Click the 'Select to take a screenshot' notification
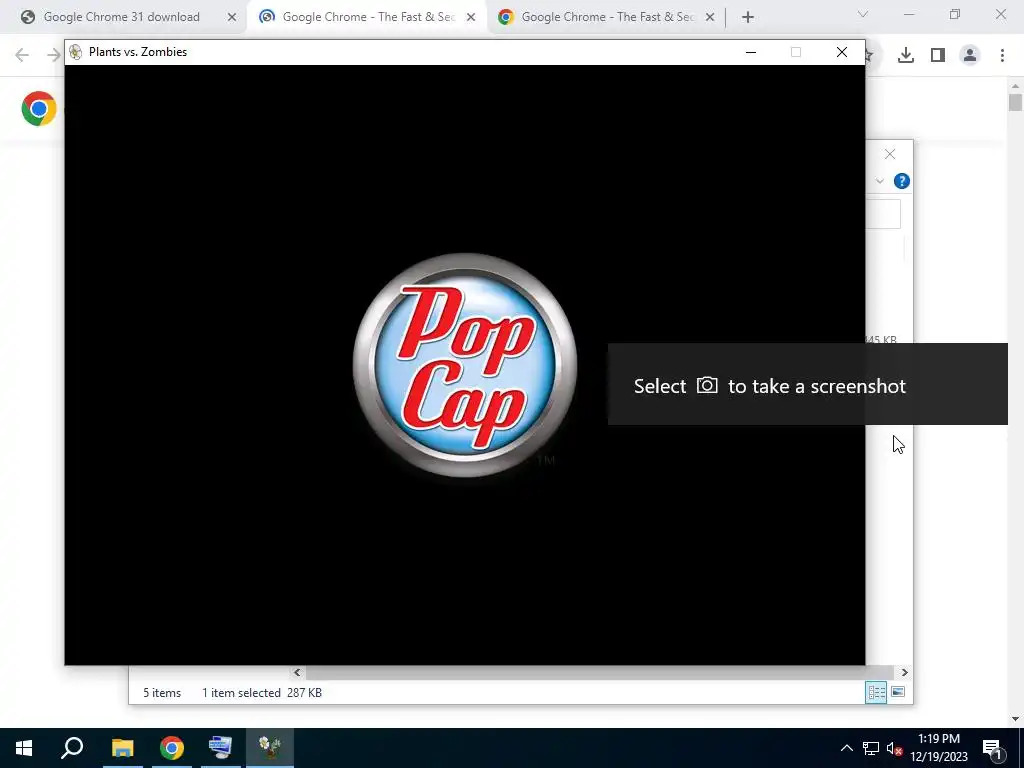Image resolution: width=1024 pixels, height=768 pixels. pos(808,384)
